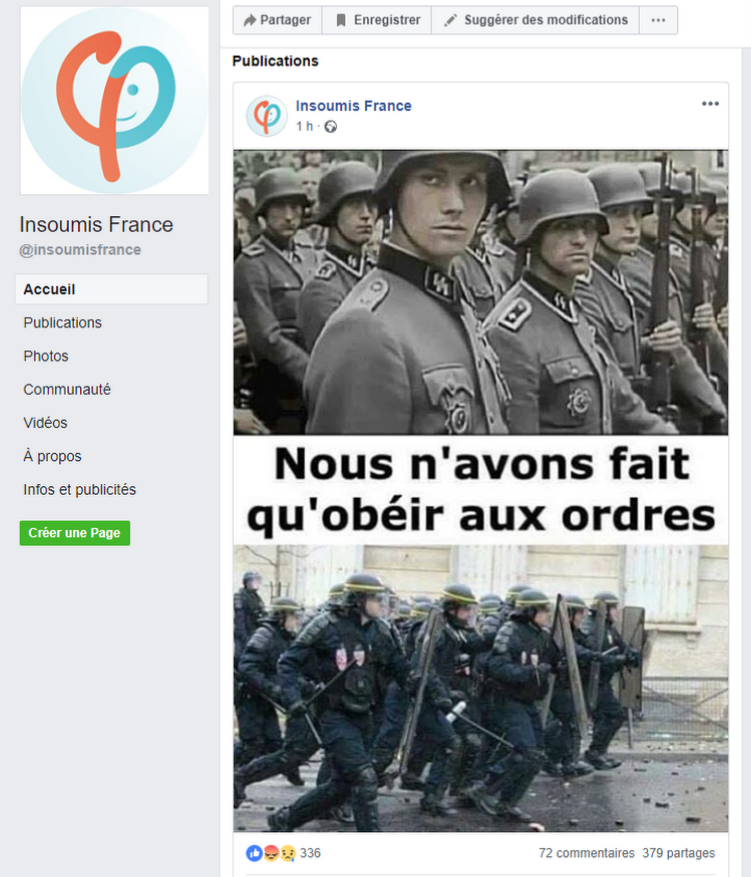Open the post's three-dots options menu
The image size is (751, 877).
(x=710, y=103)
